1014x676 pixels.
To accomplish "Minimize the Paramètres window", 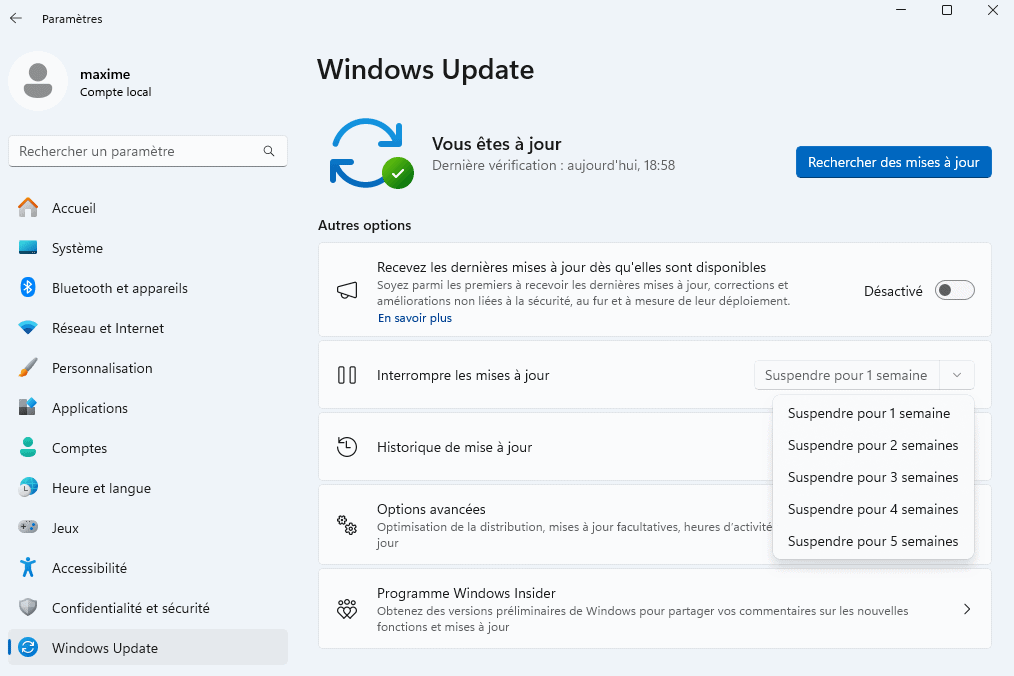I will coord(901,10).
